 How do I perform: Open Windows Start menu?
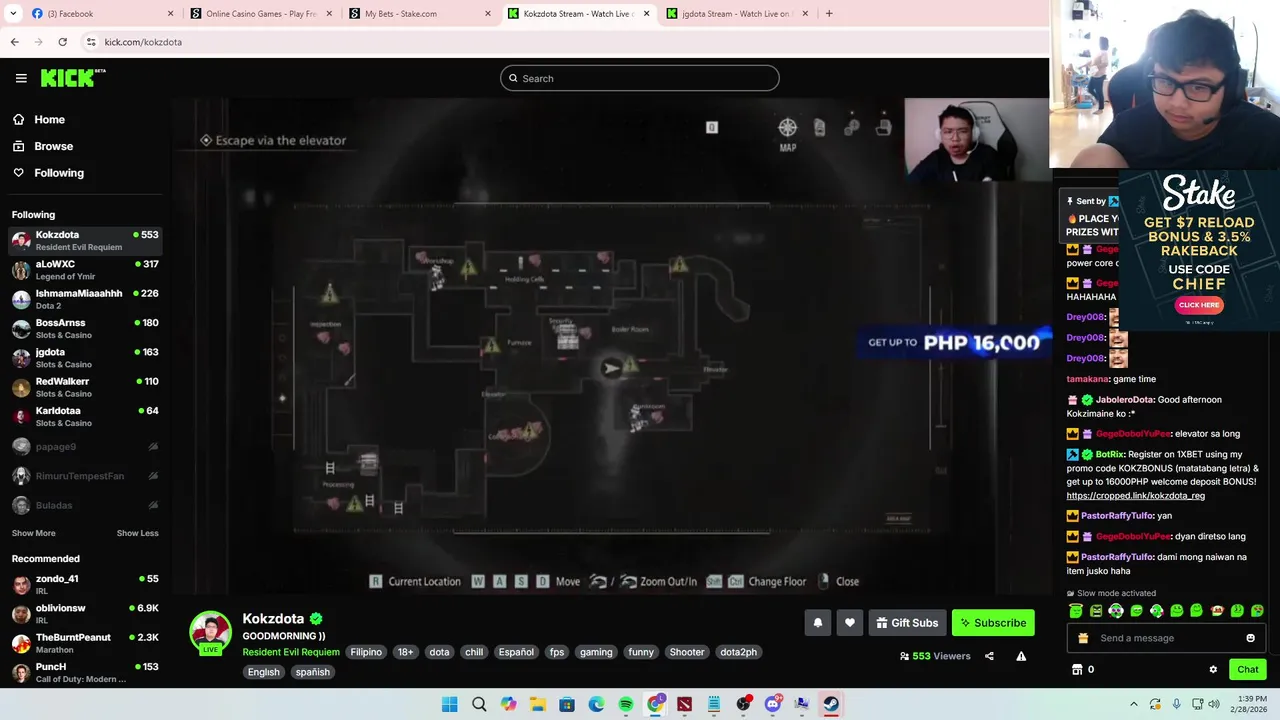tap(450, 704)
